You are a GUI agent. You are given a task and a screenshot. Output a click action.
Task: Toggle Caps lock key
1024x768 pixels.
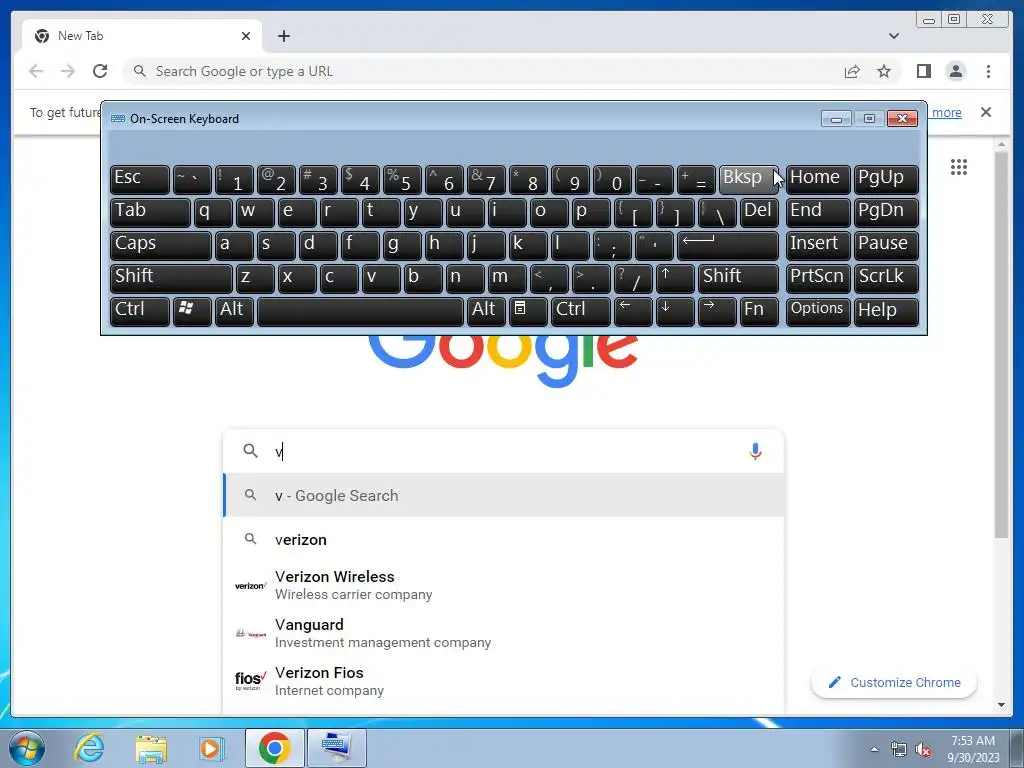click(161, 245)
